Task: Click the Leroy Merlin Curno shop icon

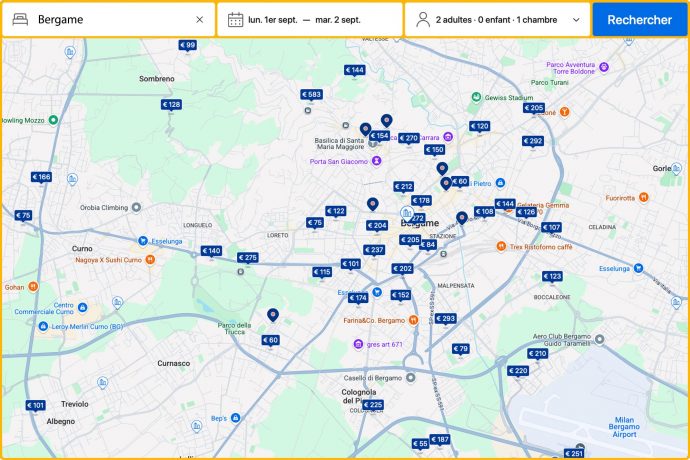Action: [x=43, y=326]
